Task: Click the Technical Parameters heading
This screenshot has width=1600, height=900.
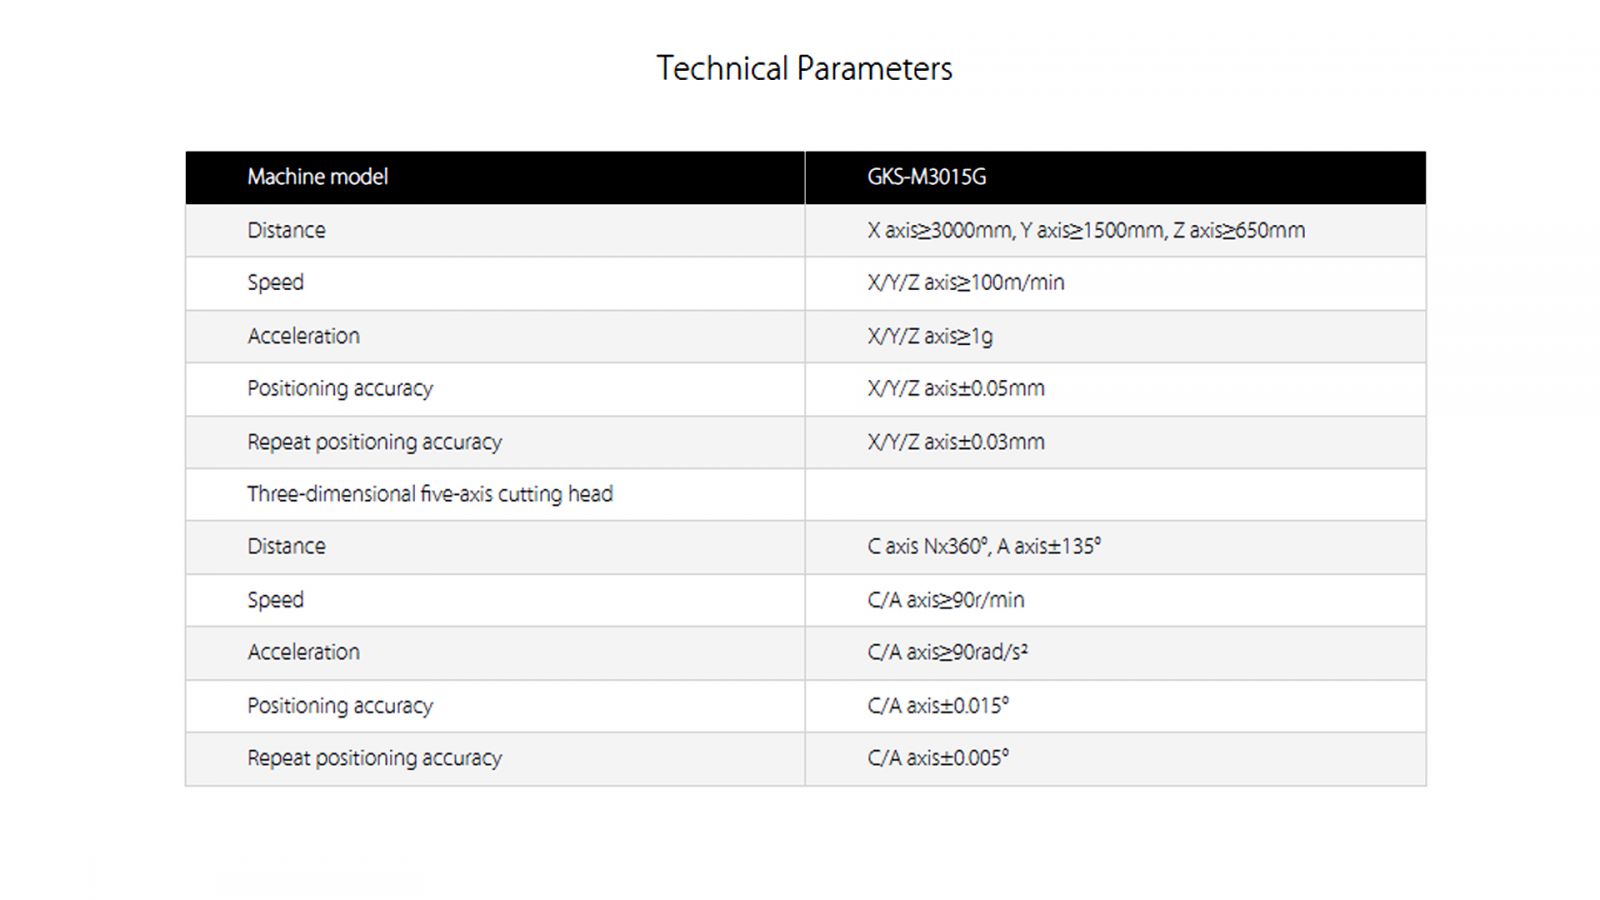Action: click(x=804, y=68)
